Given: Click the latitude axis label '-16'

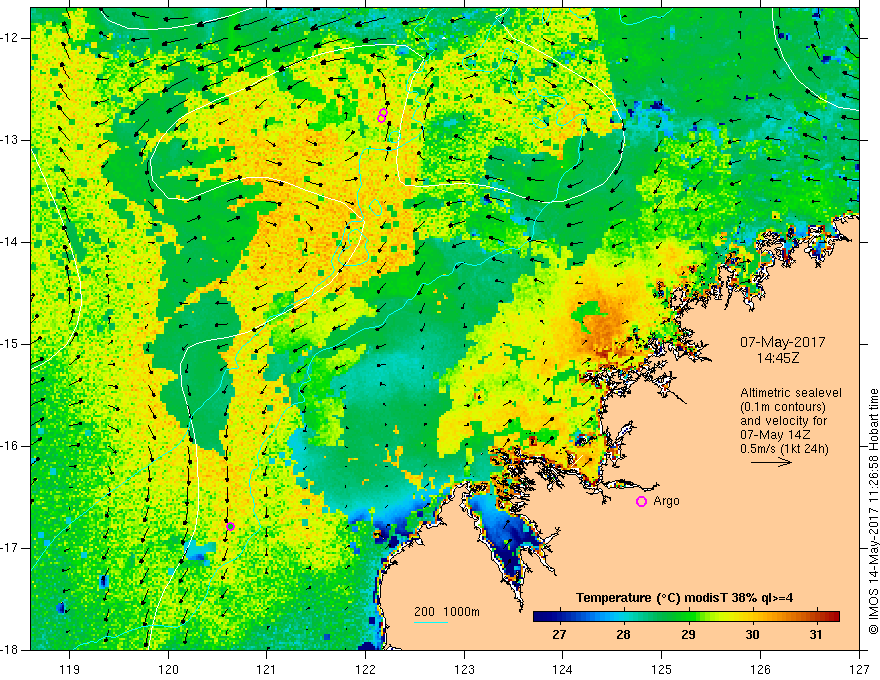Looking at the screenshot, I should [10, 446].
